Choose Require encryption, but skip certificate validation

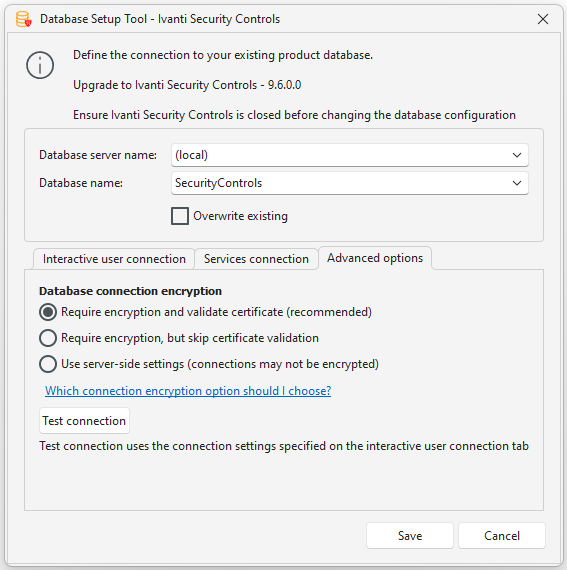[48, 338]
